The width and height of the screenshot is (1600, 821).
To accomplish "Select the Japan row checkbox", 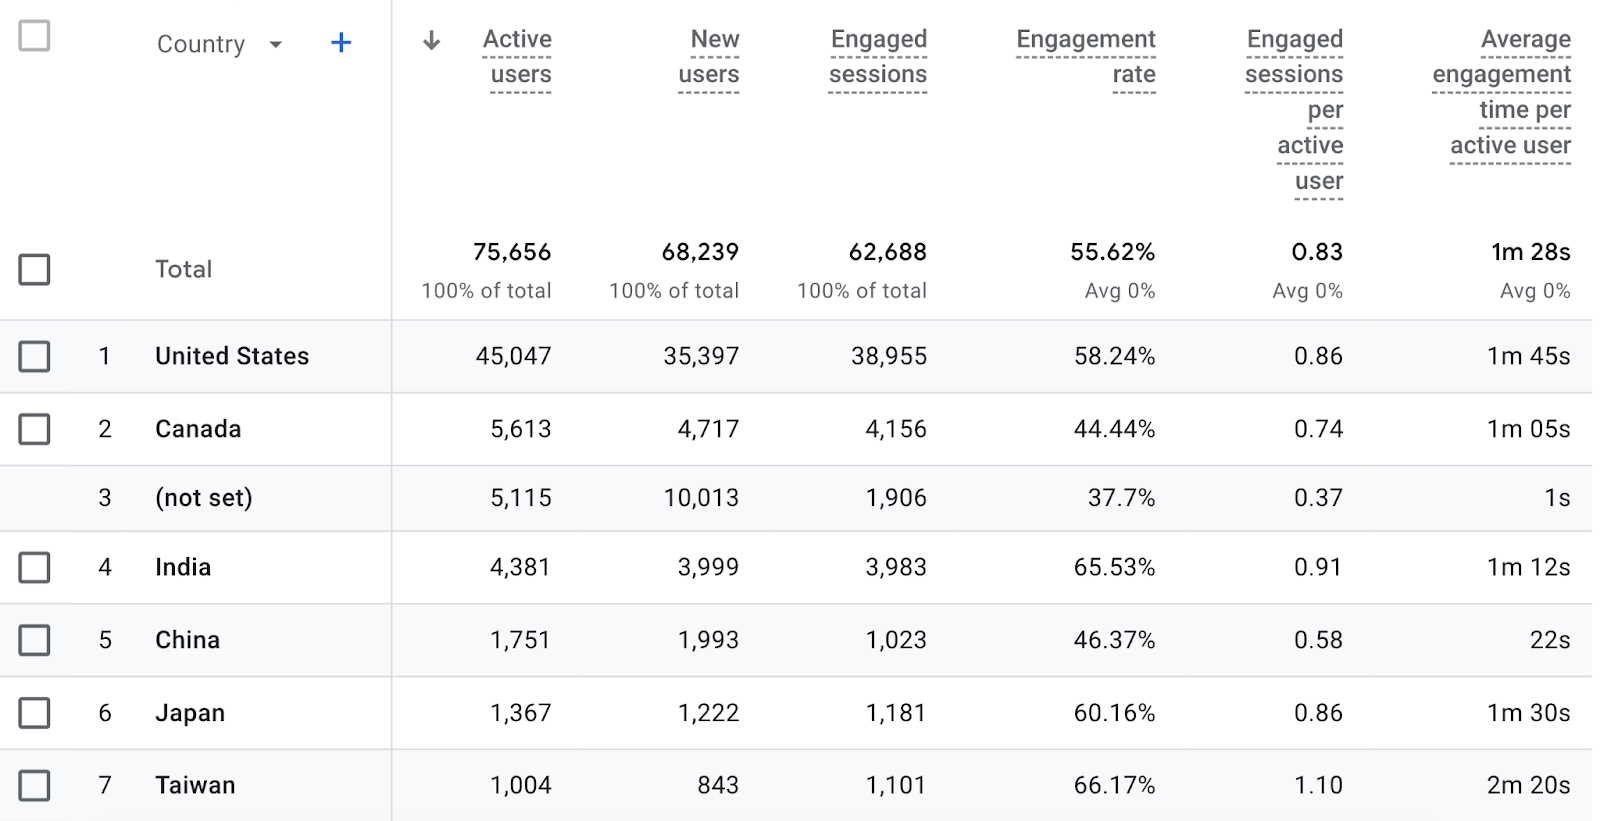I will point(34,712).
